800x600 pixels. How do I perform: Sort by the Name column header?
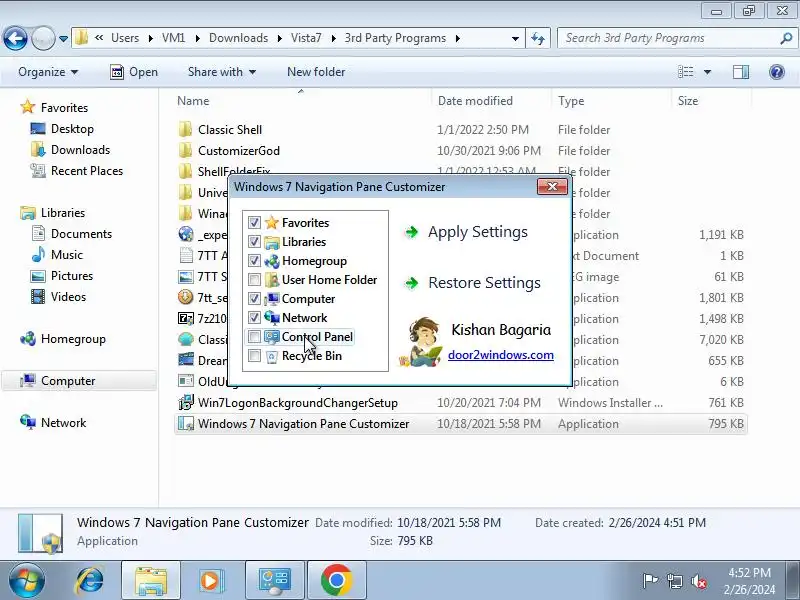(x=302, y=101)
